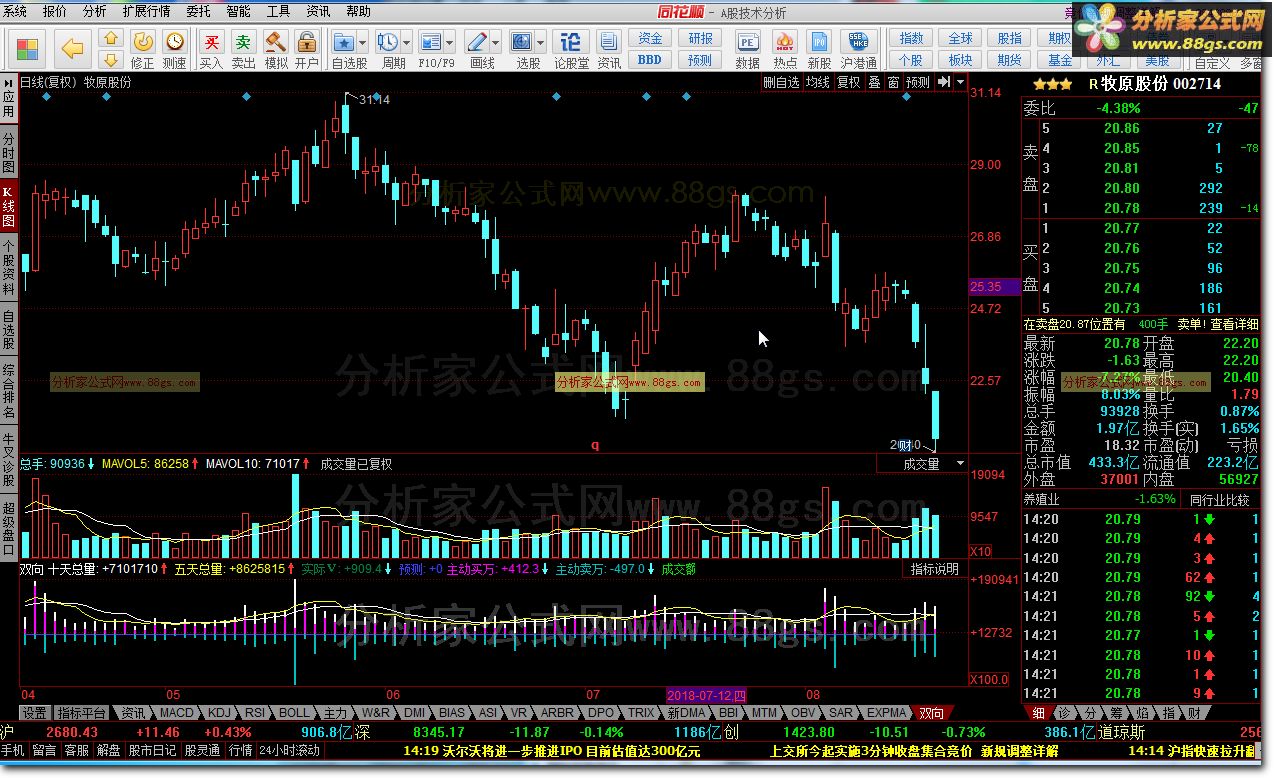Toggle the 复权 adjusted price button
This screenshot has height=778, width=1274.
(x=849, y=82)
